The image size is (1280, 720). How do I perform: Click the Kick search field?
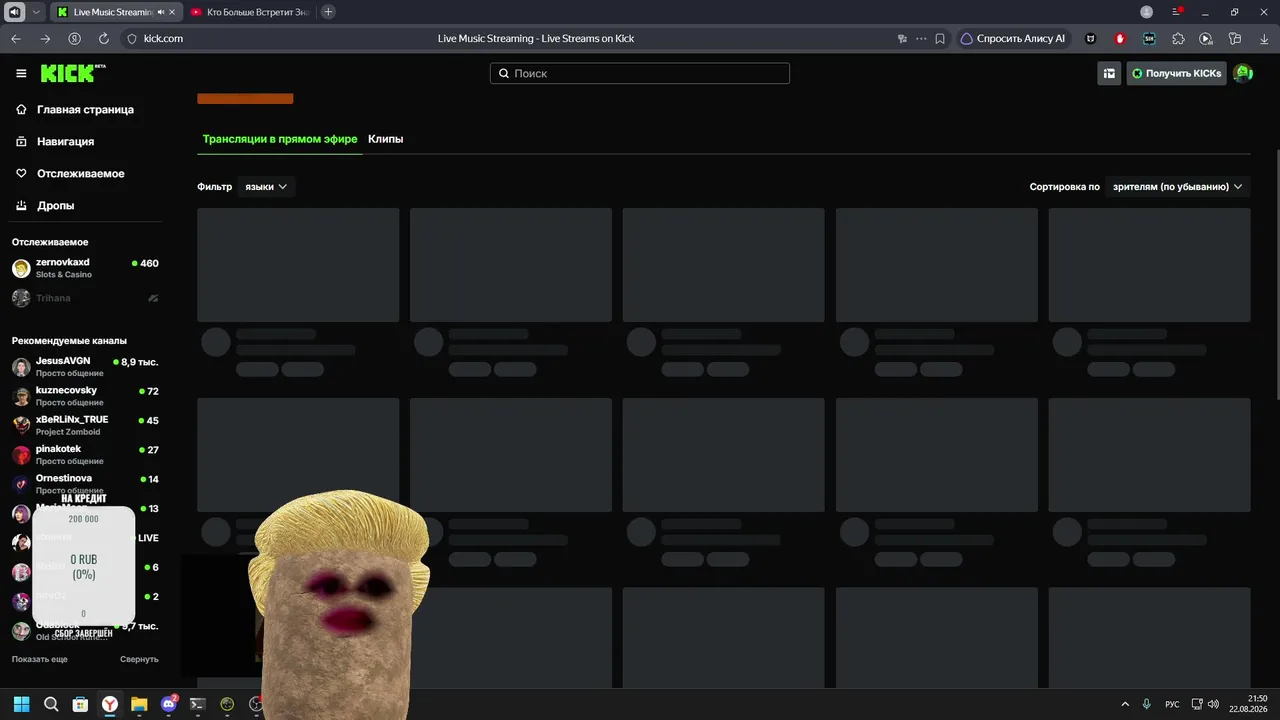pyautogui.click(x=640, y=73)
